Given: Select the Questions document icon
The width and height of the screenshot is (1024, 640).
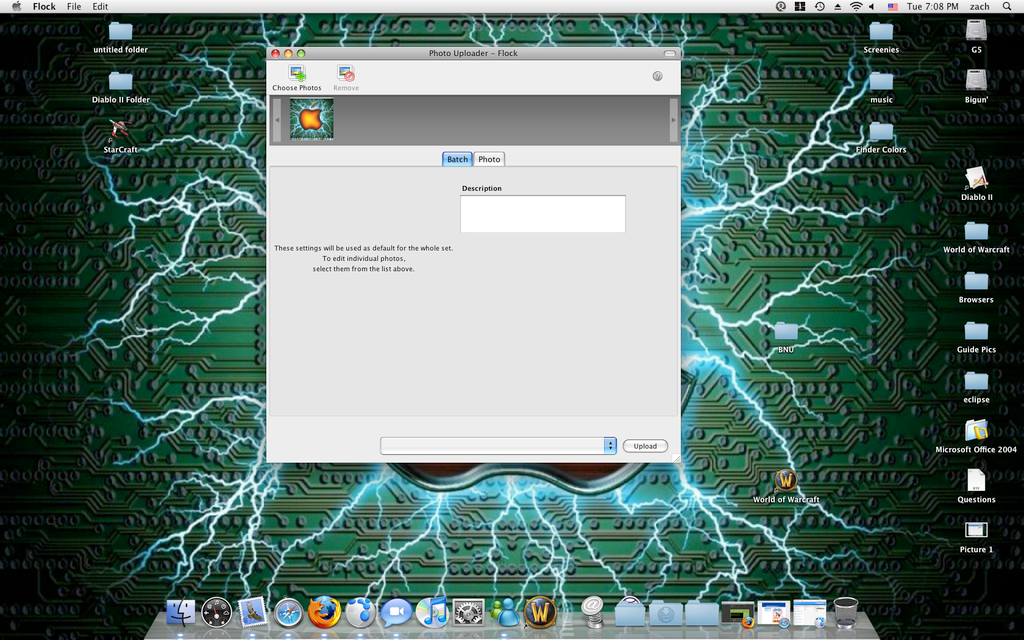Looking at the screenshot, I should (x=976, y=487).
